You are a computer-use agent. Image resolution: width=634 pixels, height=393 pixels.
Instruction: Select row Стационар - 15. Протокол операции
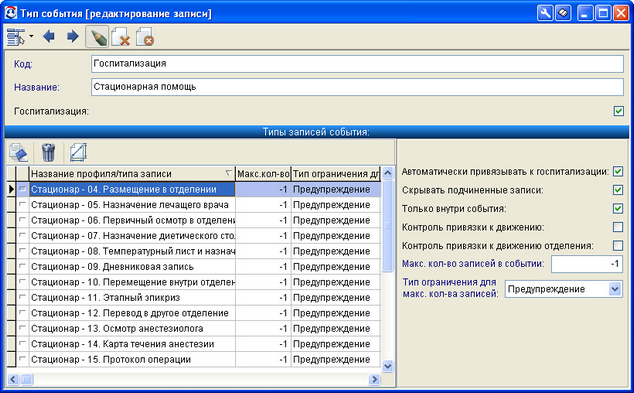[194, 359]
